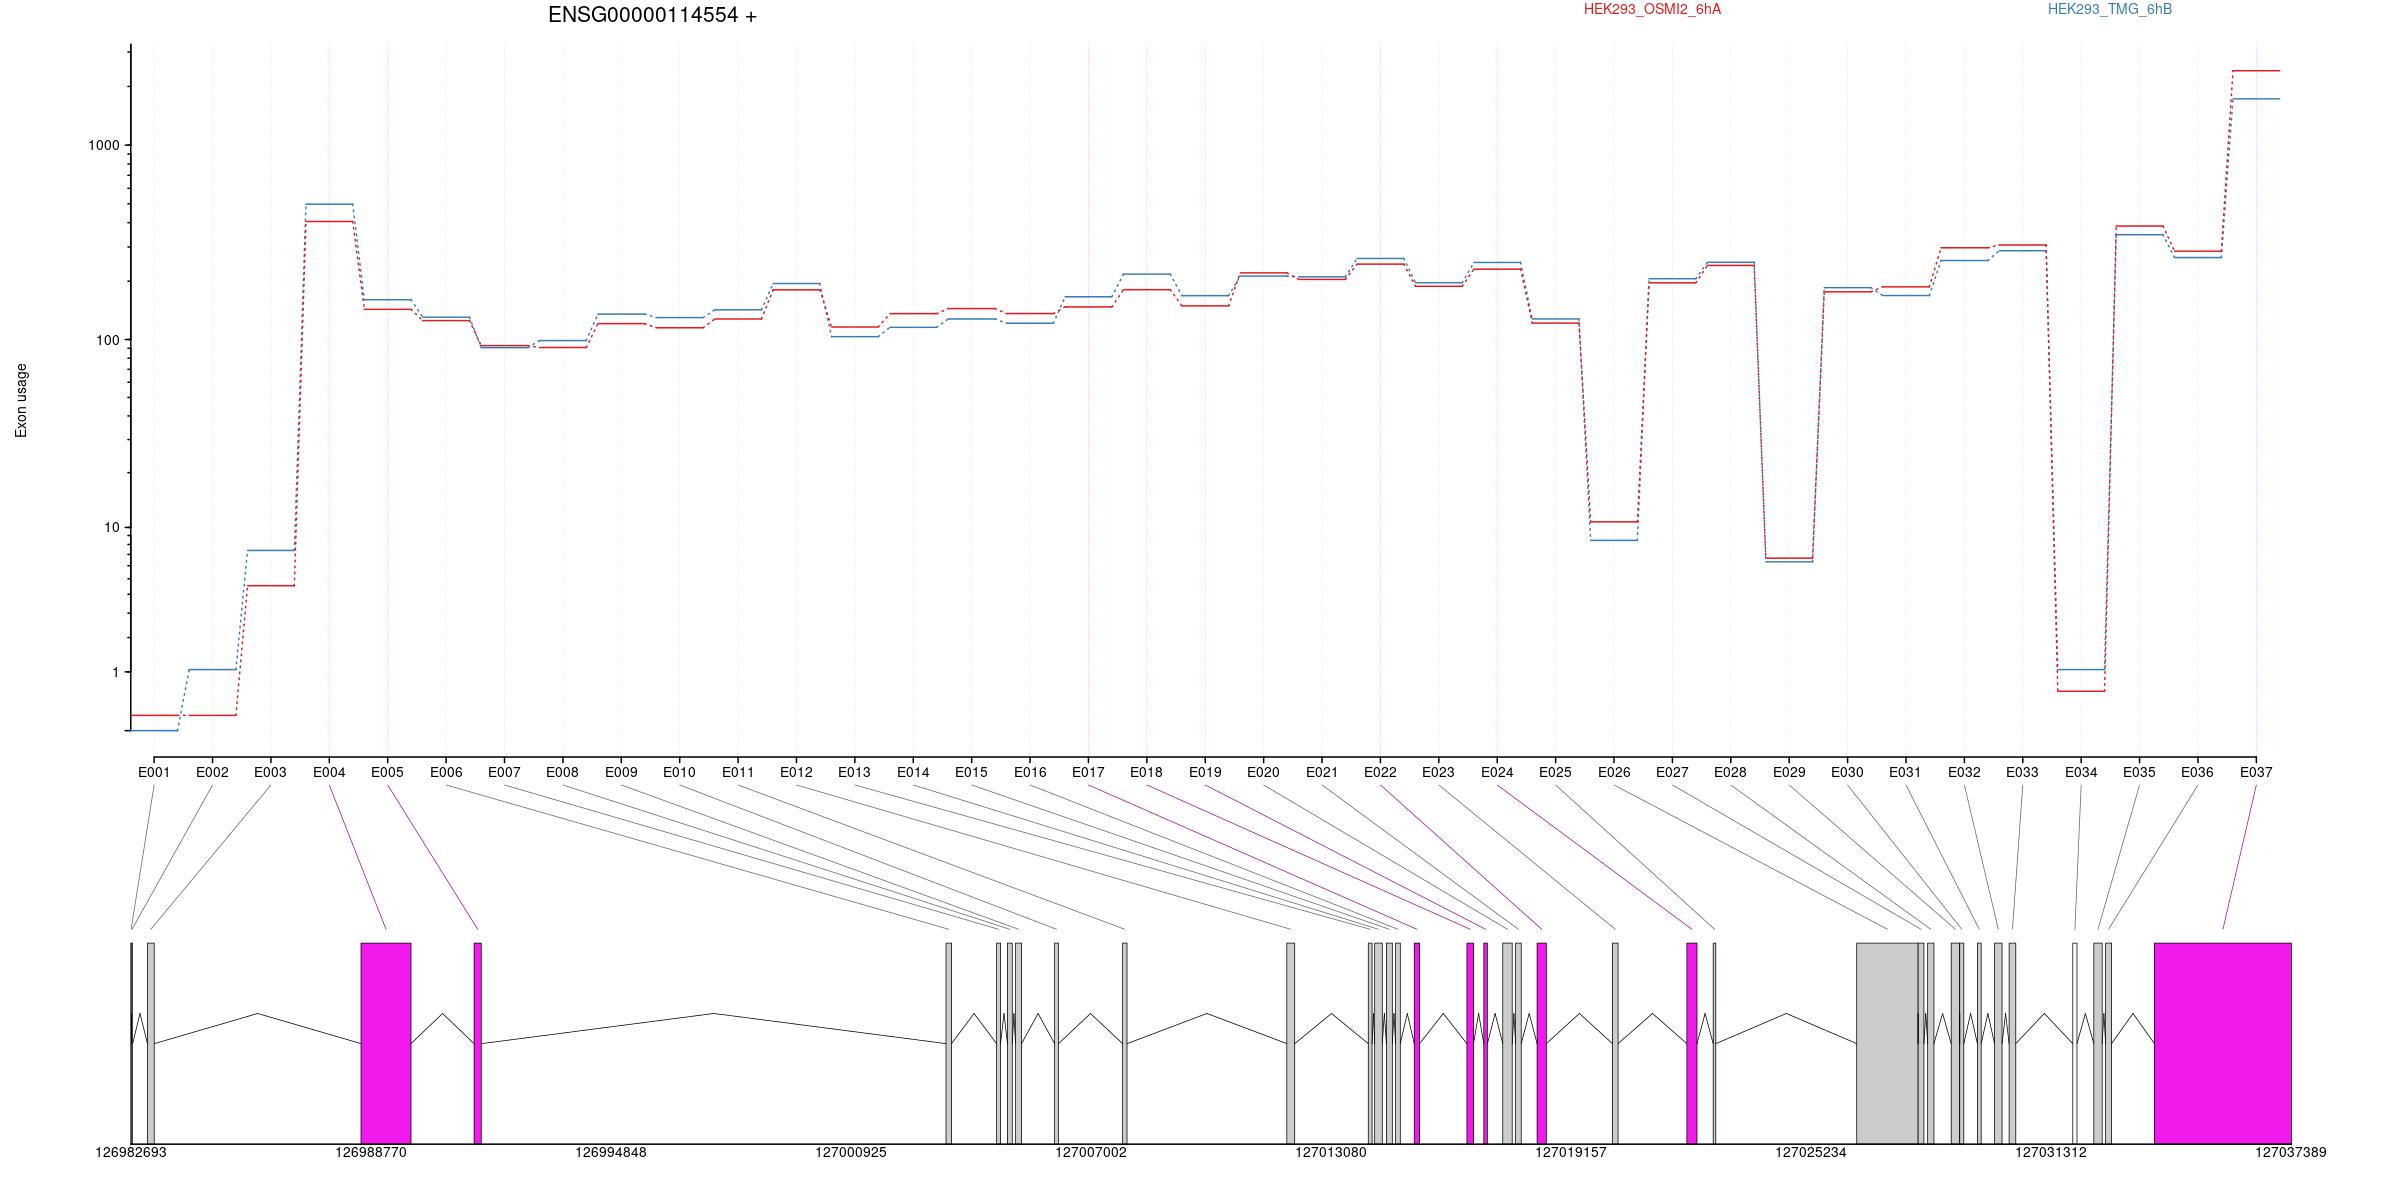Screen dimensions: 2400x1200
Task: Select exon label E011
Action: (x=738, y=772)
